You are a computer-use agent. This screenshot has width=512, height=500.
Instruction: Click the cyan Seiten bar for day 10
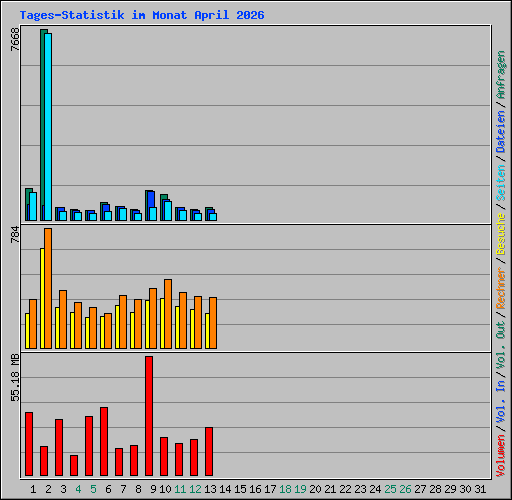click(168, 211)
